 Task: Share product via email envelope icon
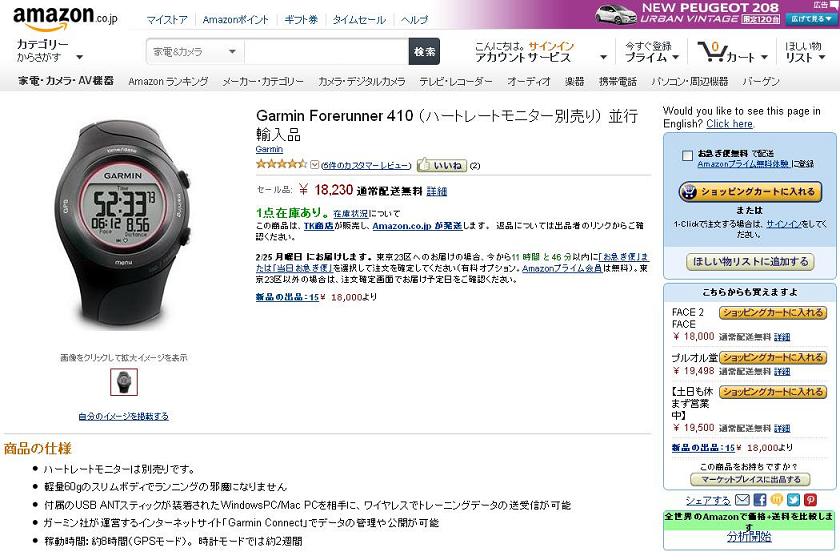(742, 500)
